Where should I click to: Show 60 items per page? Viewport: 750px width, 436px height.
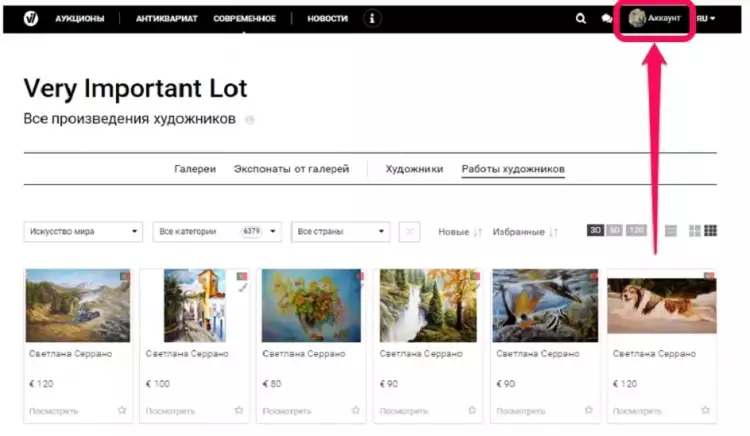pos(615,230)
